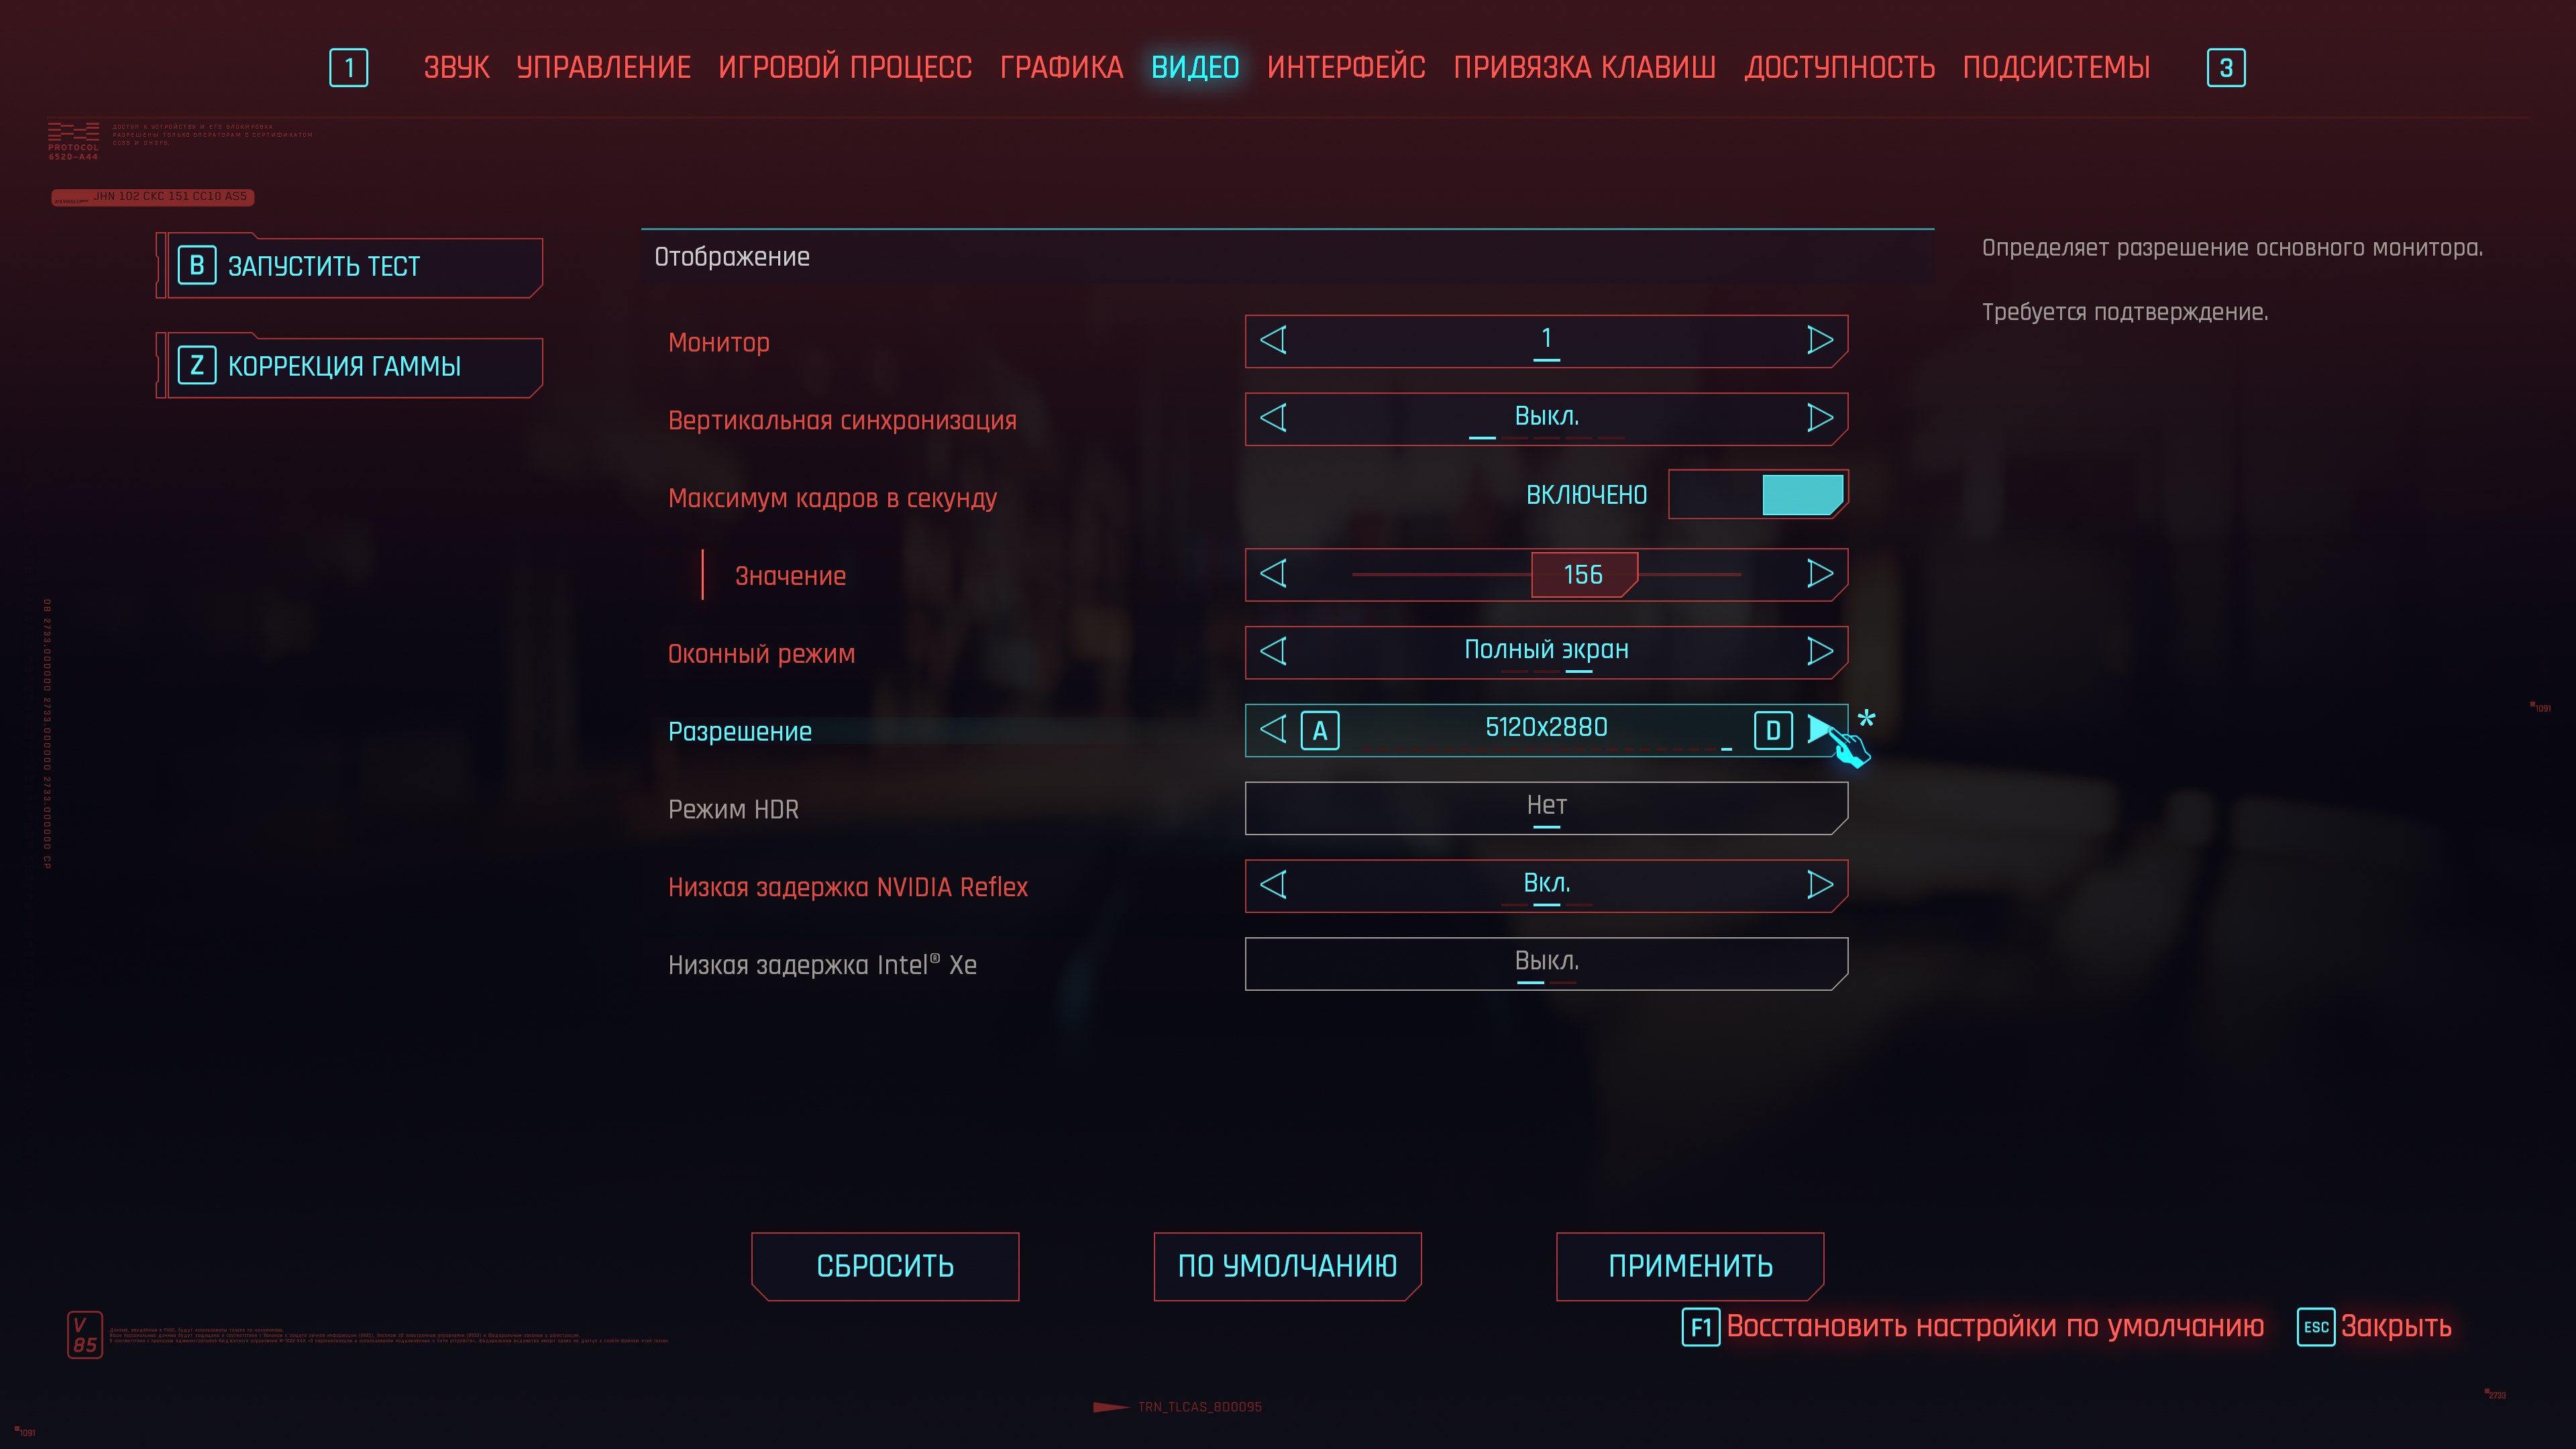Select the Вертикальная синхронизация label
2576x1449 pixels.
click(842, 421)
